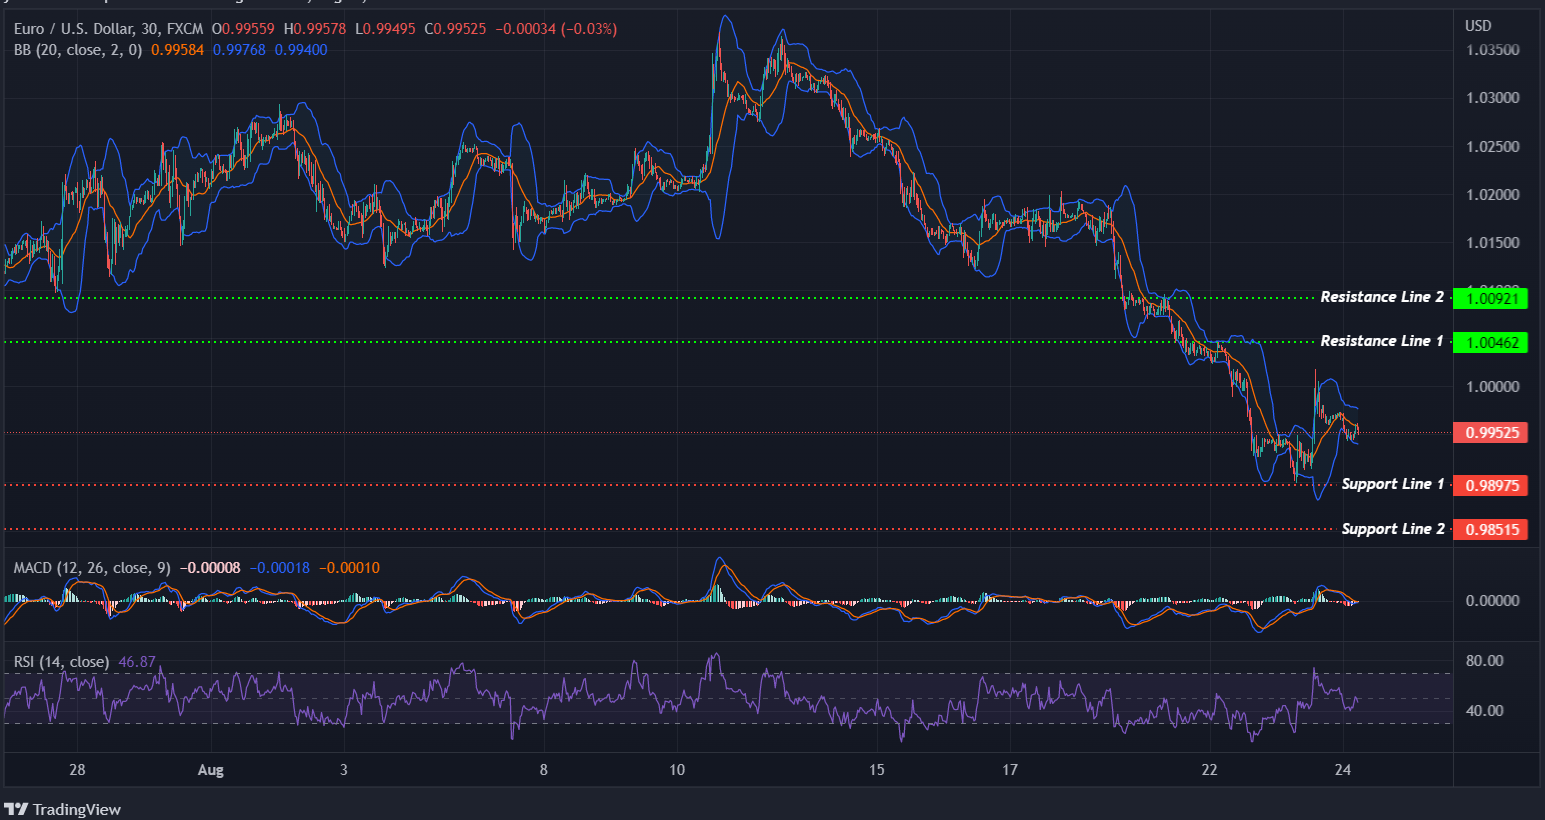Click the Resistance Line 1 price label 1.00462

pyautogui.click(x=1491, y=342)
